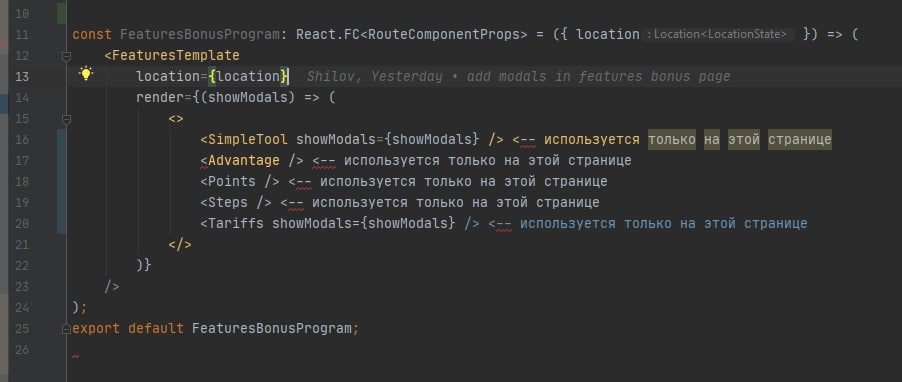Click the blue modified-lines marker beside line 18
Screen dimensions: 902x382
(x=62, y=182)
